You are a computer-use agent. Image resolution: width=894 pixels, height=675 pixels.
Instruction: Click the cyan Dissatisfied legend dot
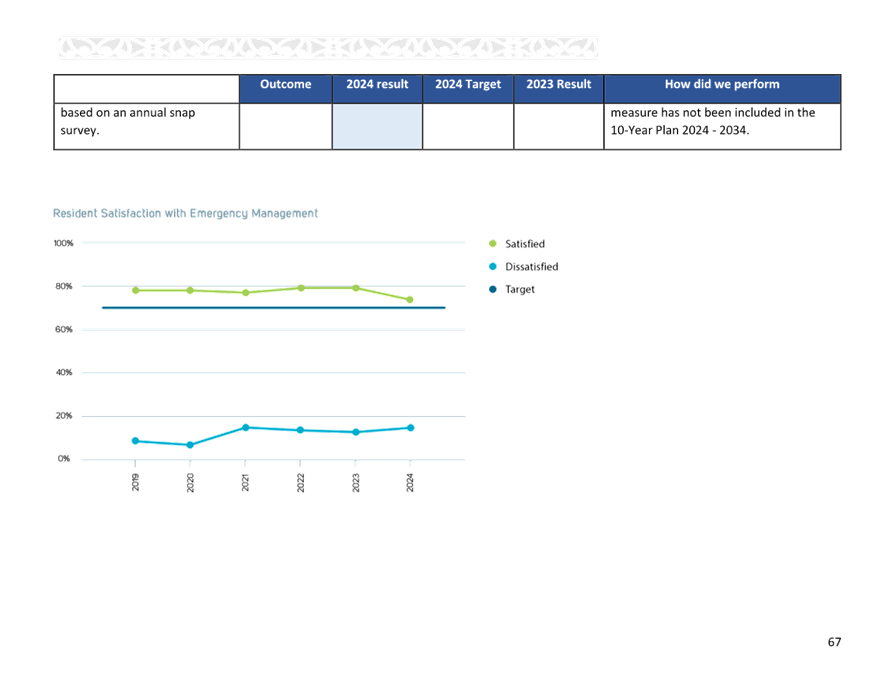pyautogui.click(x=493, y=266)
